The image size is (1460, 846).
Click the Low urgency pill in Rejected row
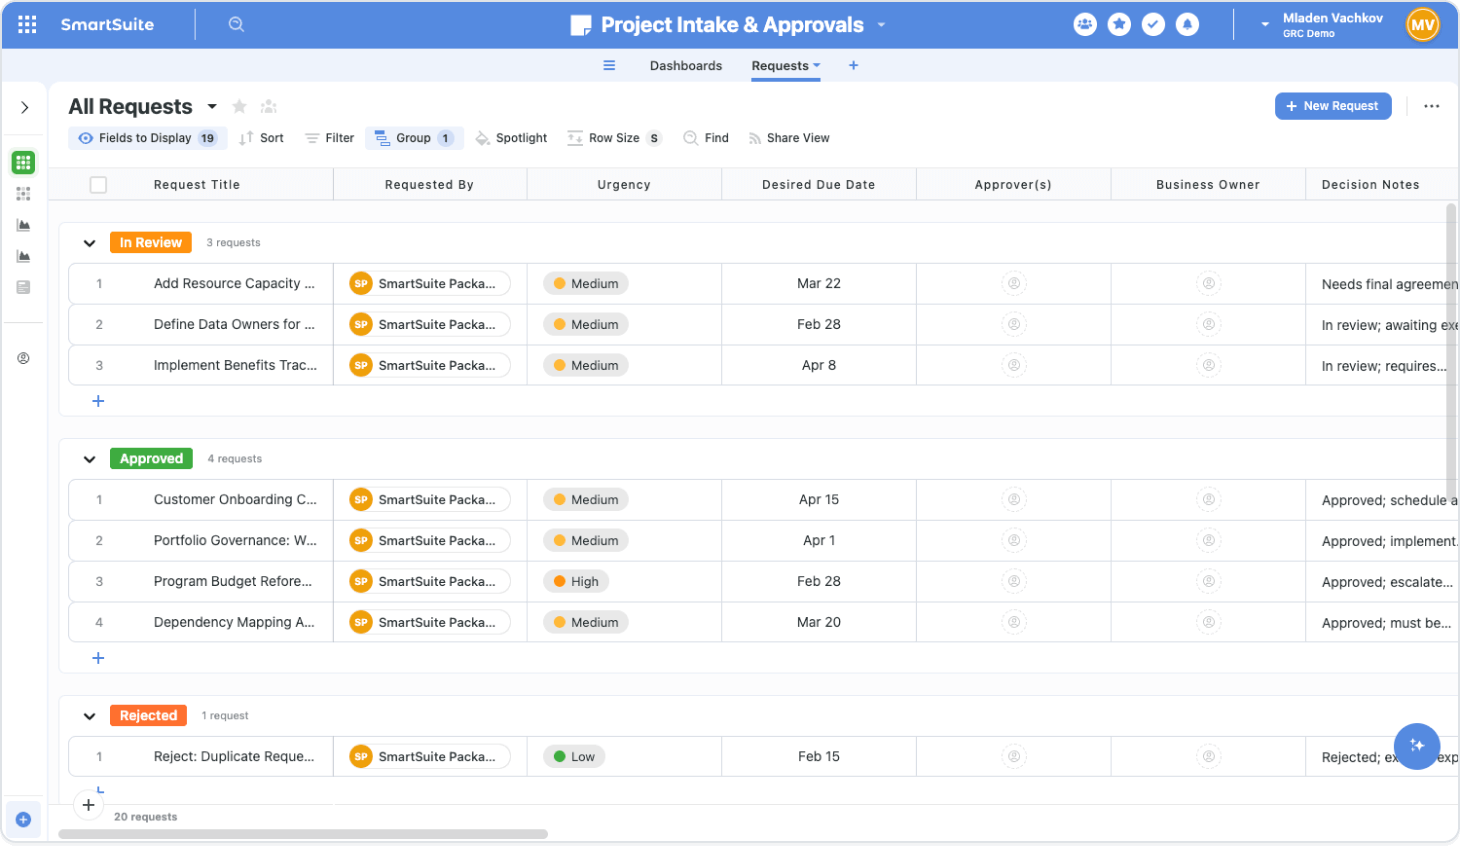(x=576, y=757)
